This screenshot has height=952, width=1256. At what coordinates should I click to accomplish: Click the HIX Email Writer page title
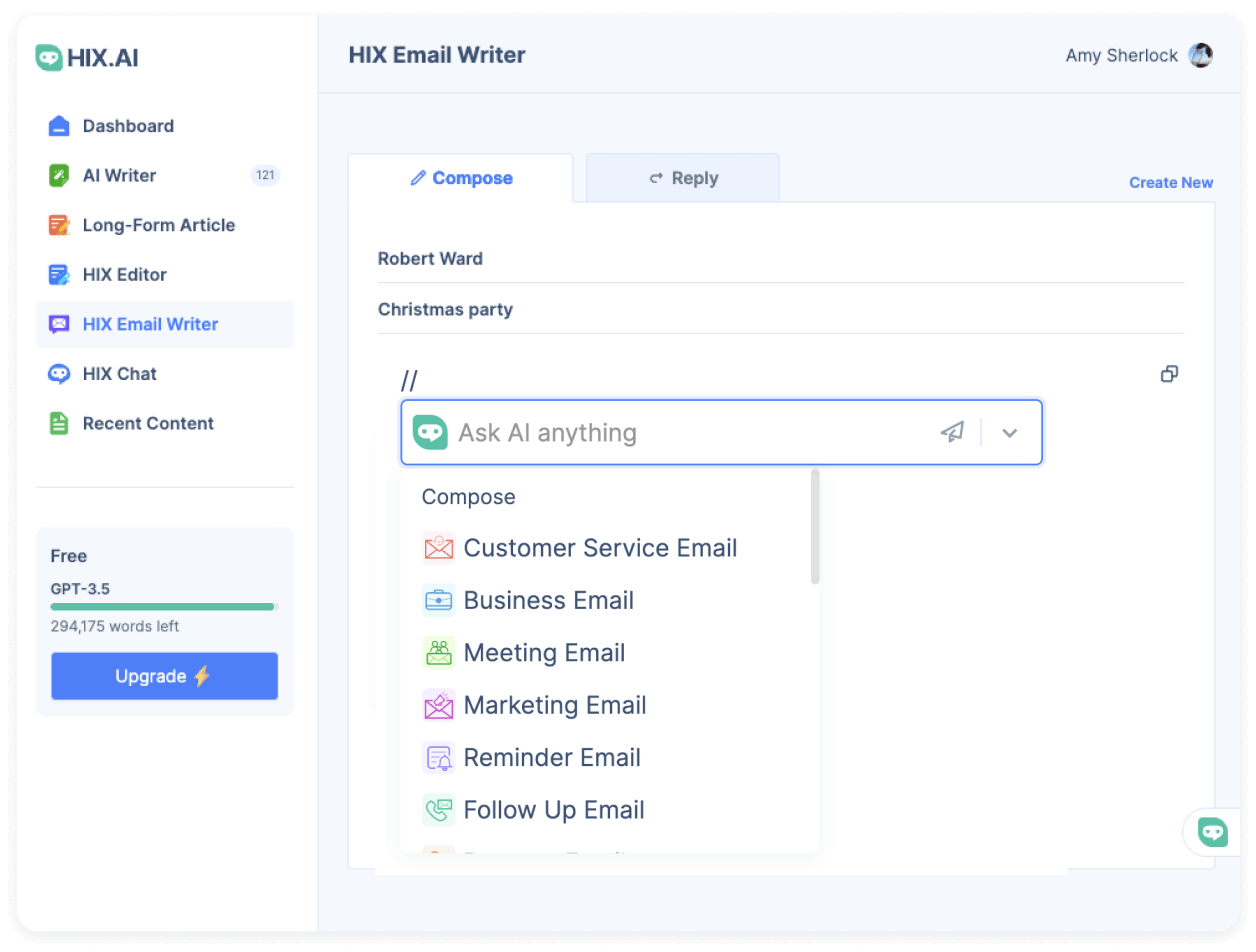(x=437, y=56)
